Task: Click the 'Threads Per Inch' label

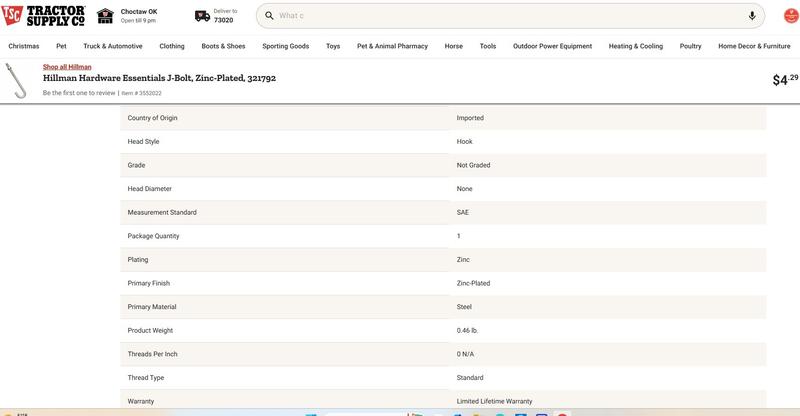Action: pyautogui.click(x=153, y=354)
